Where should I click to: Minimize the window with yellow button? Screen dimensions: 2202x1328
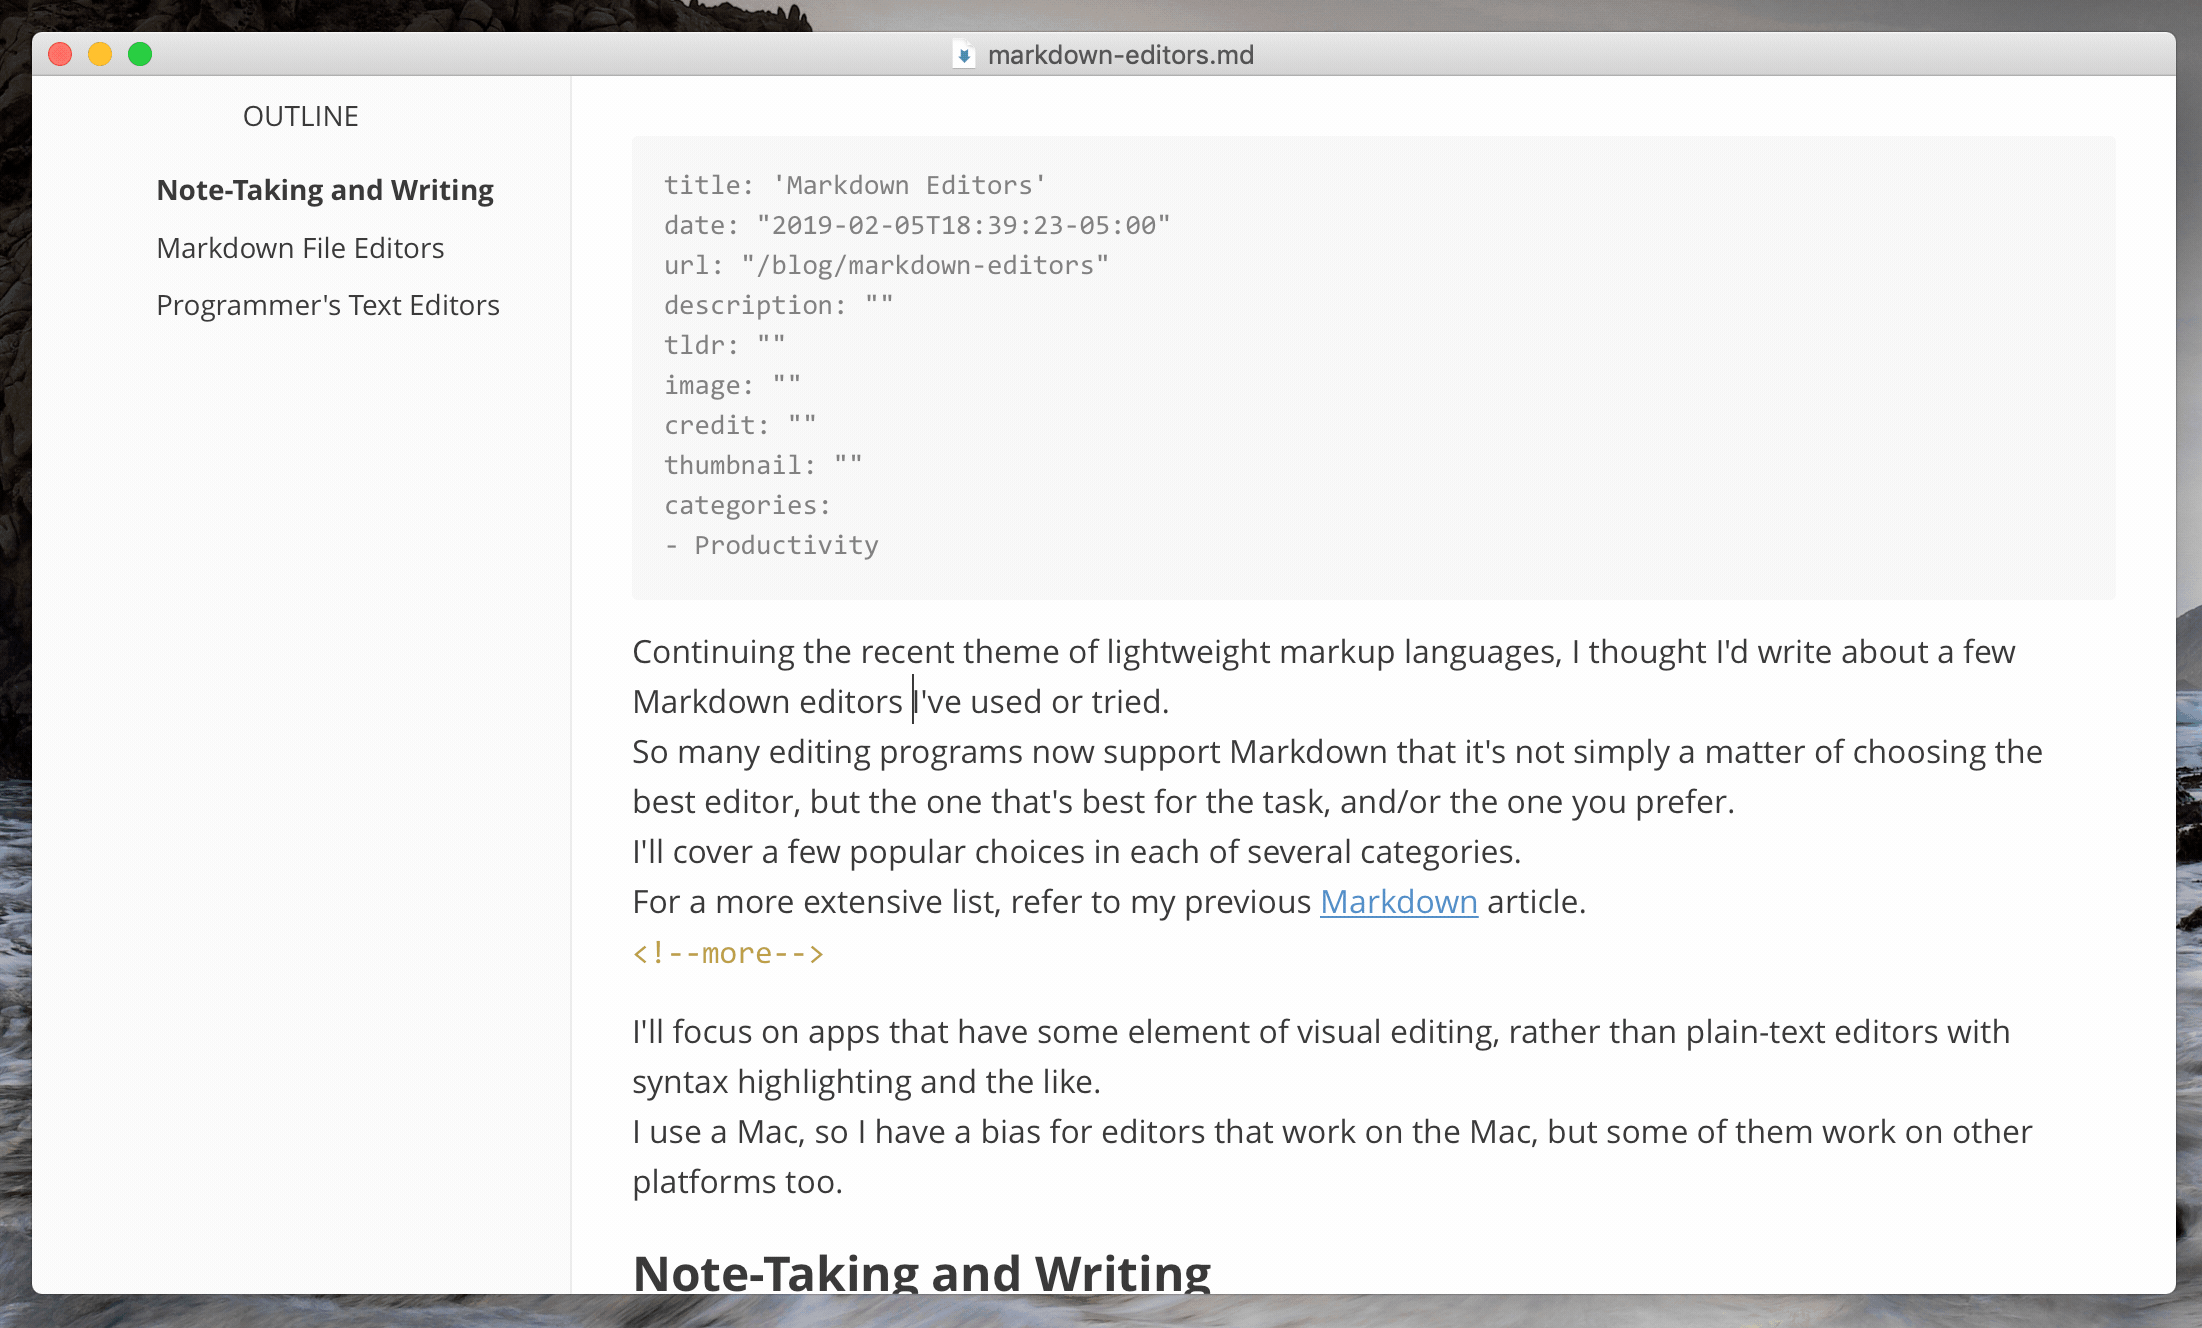100,54
